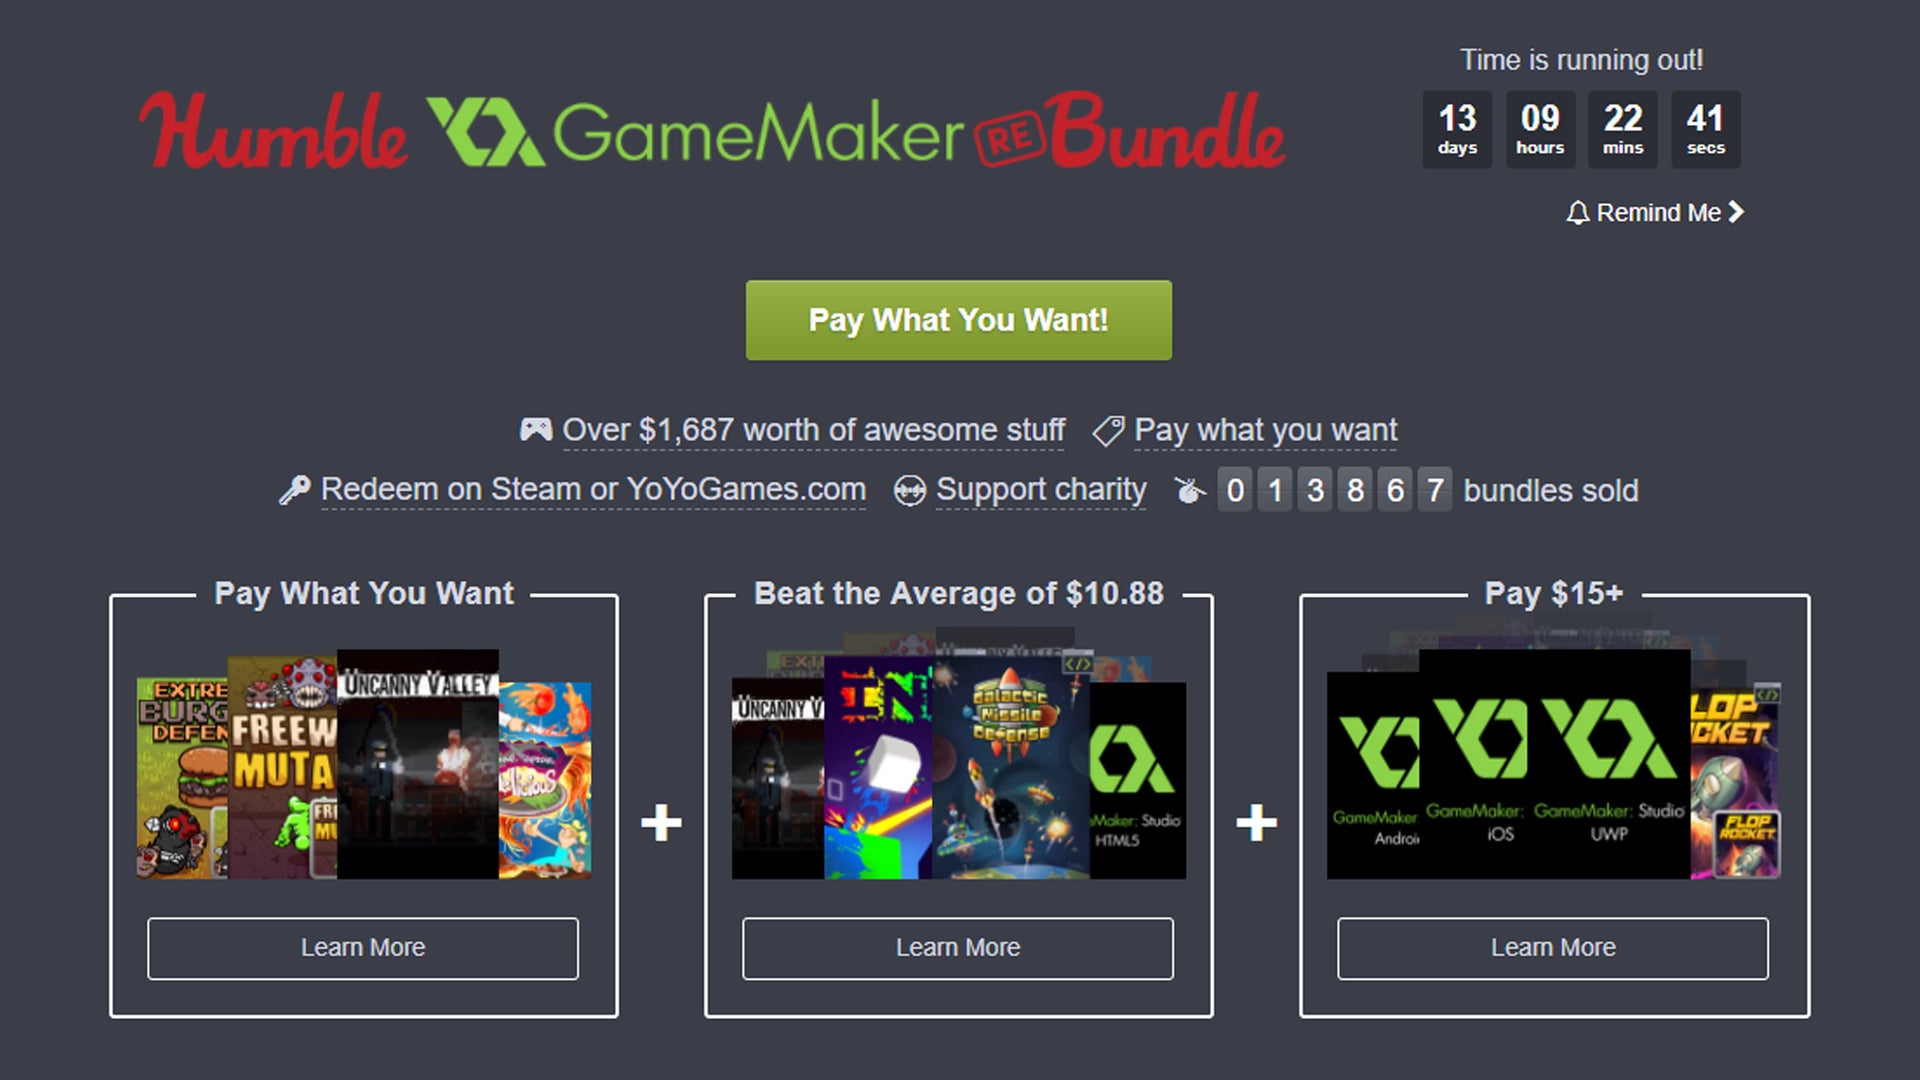
Task: Click Learn More under Pay What You Want
Action: pos(363,948)
